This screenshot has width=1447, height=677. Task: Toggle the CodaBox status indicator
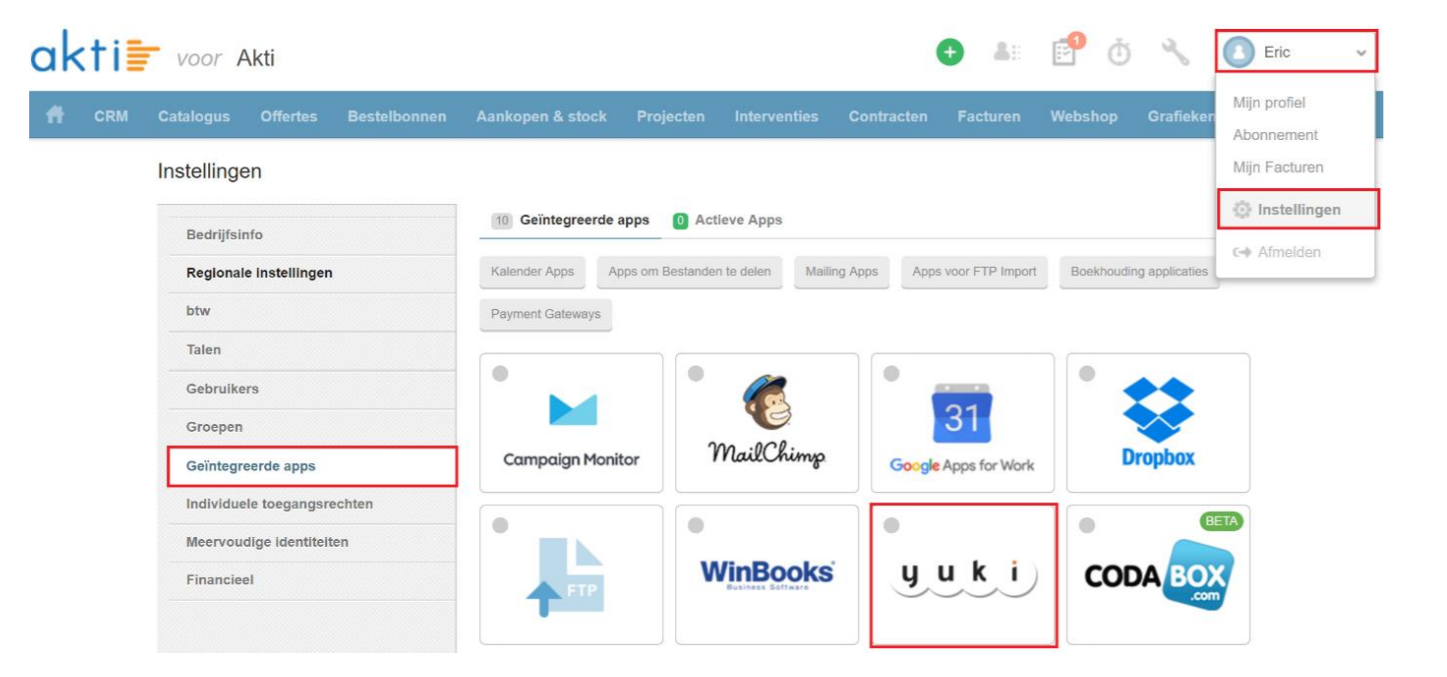coord(1087,525)
